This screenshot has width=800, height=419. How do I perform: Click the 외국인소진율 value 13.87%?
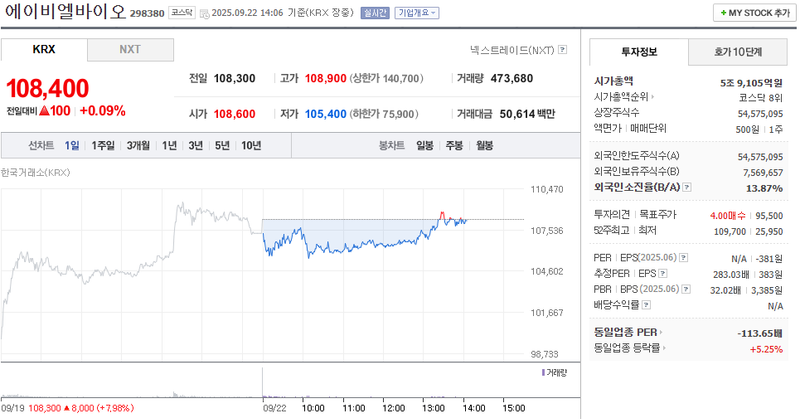(x=764, y=188)
